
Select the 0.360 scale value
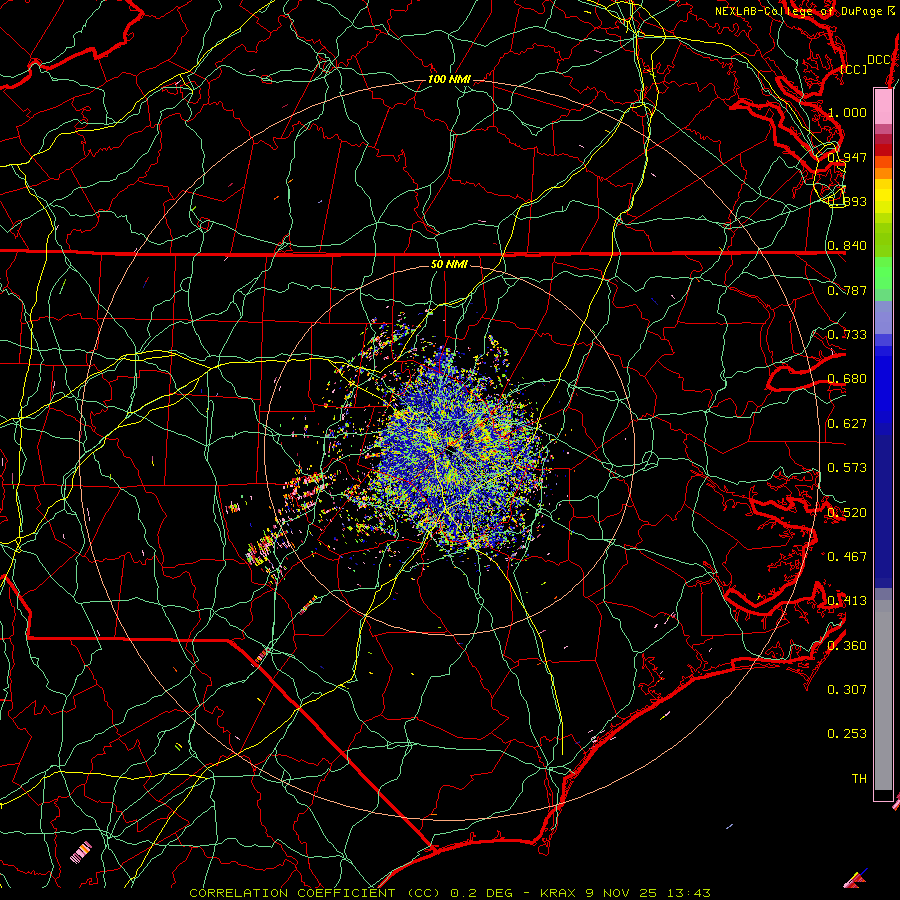(847, 645)
